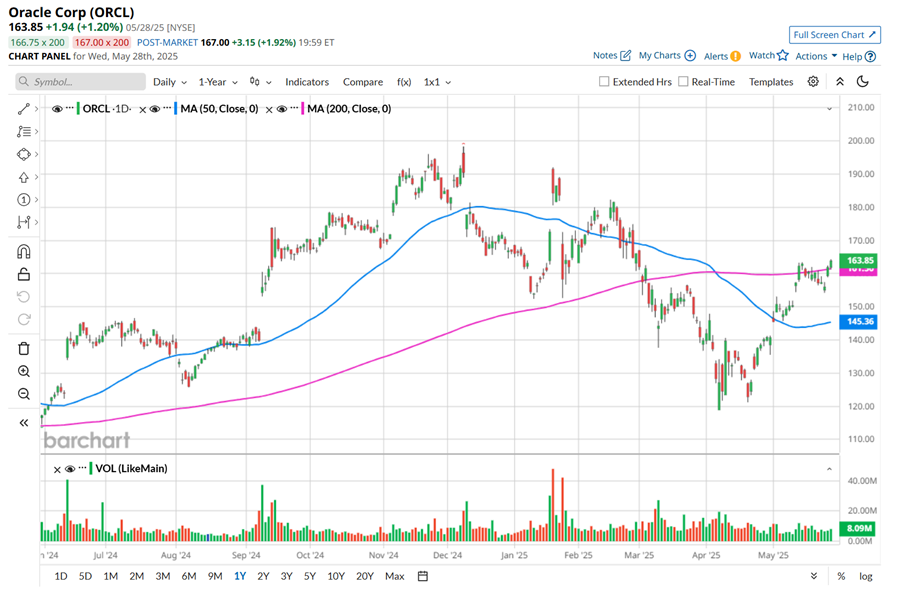The image size is (902, 589).
Task: Click the ORCL green color swatch
Action: pos(78,109)
